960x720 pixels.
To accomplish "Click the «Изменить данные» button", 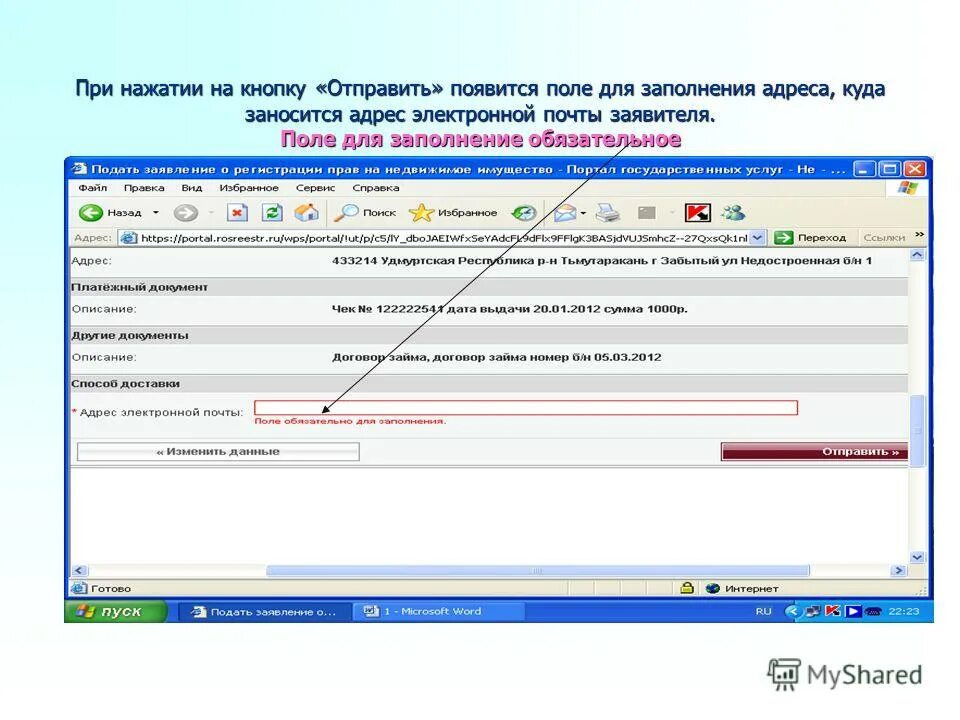I will point(218,451).
